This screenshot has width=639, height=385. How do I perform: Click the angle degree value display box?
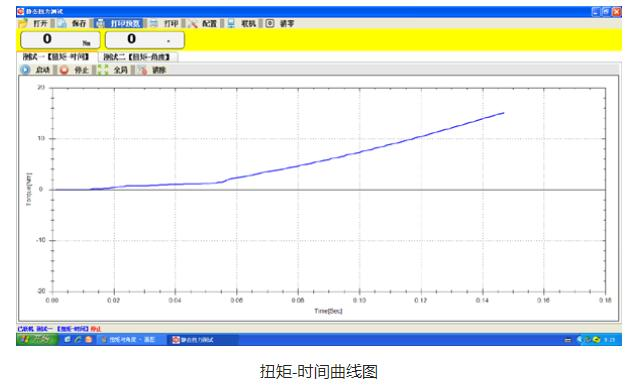pos(145,40)
